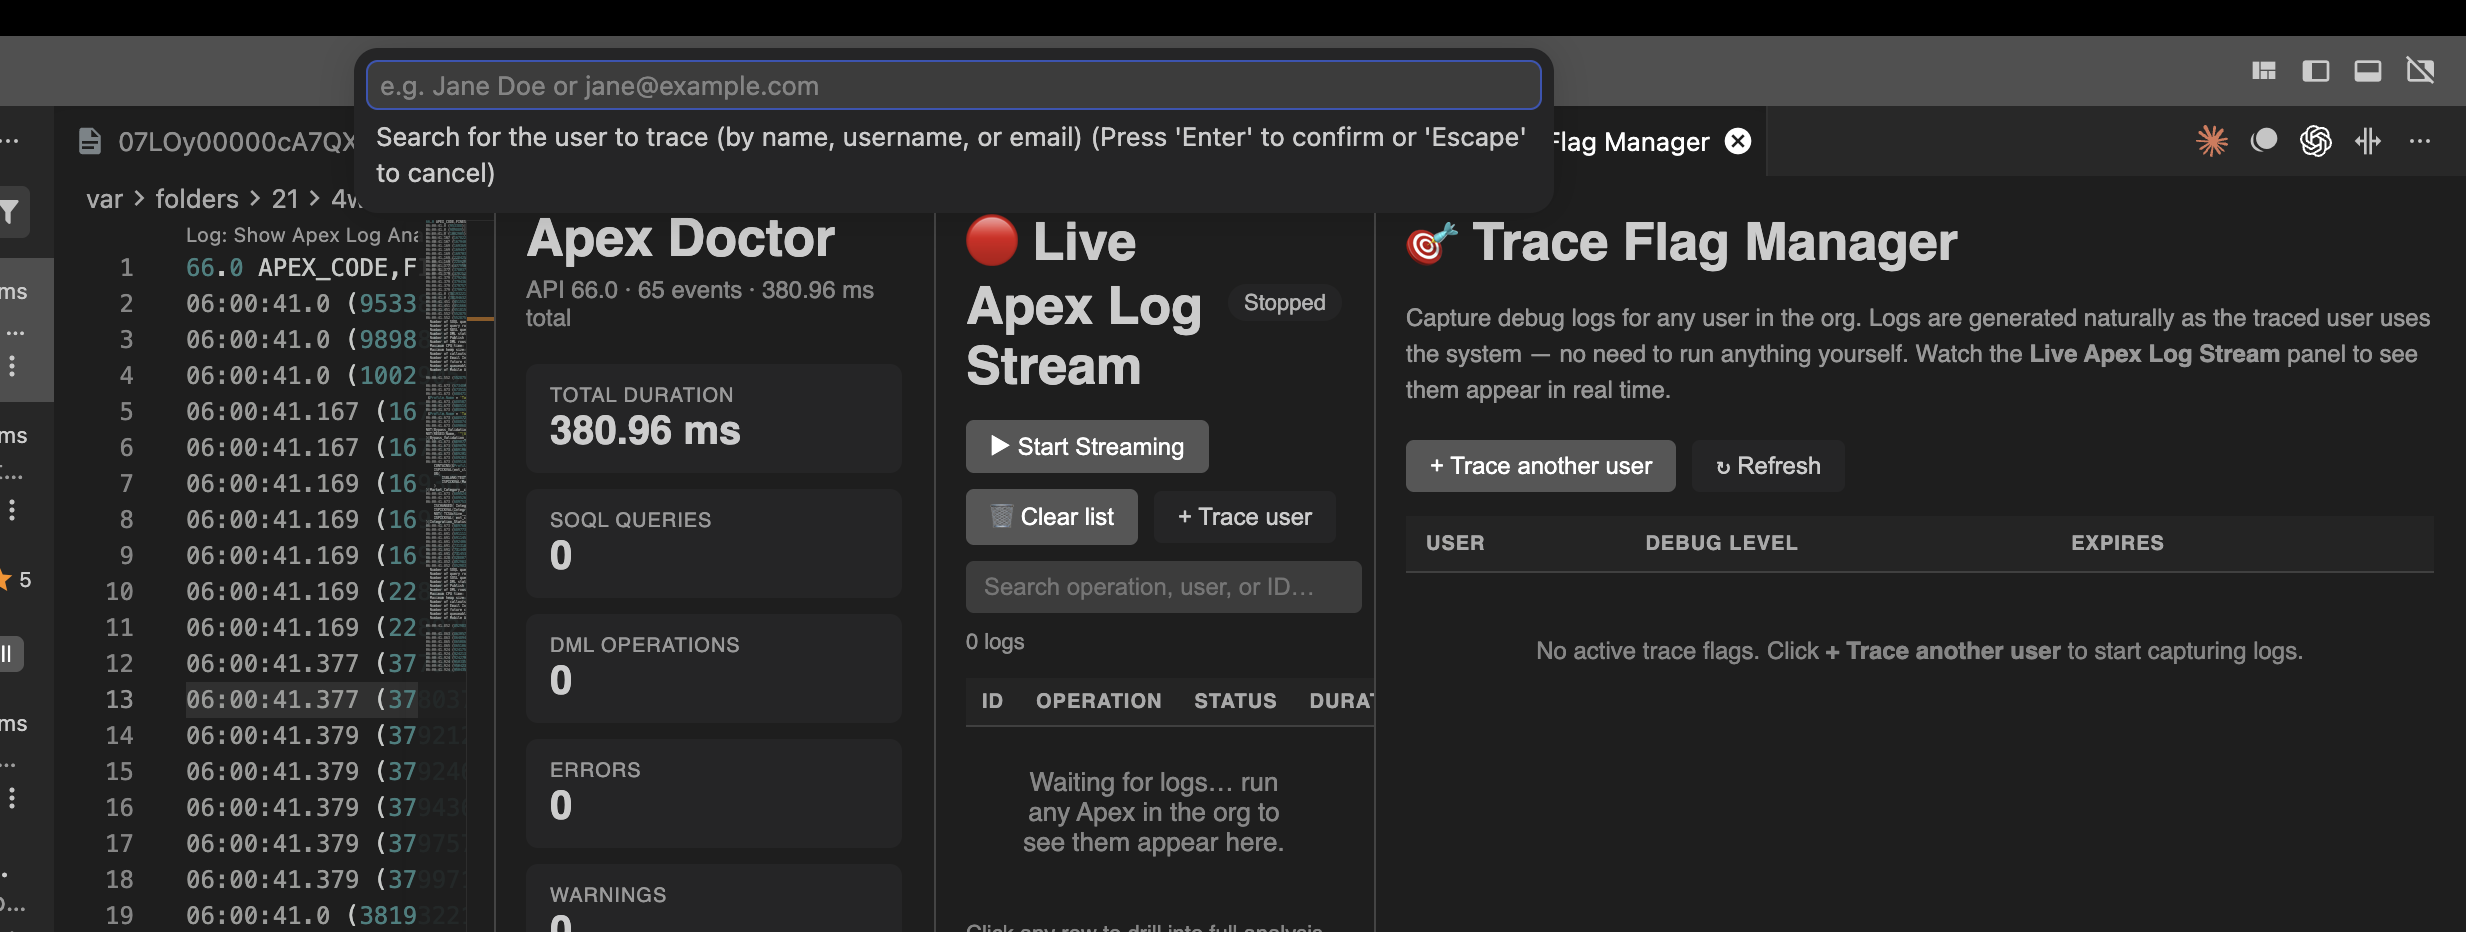Viewport: 2466px width, 932px height.
Task: Click the '0 logs' count text
Action: (x=995, y=642)
